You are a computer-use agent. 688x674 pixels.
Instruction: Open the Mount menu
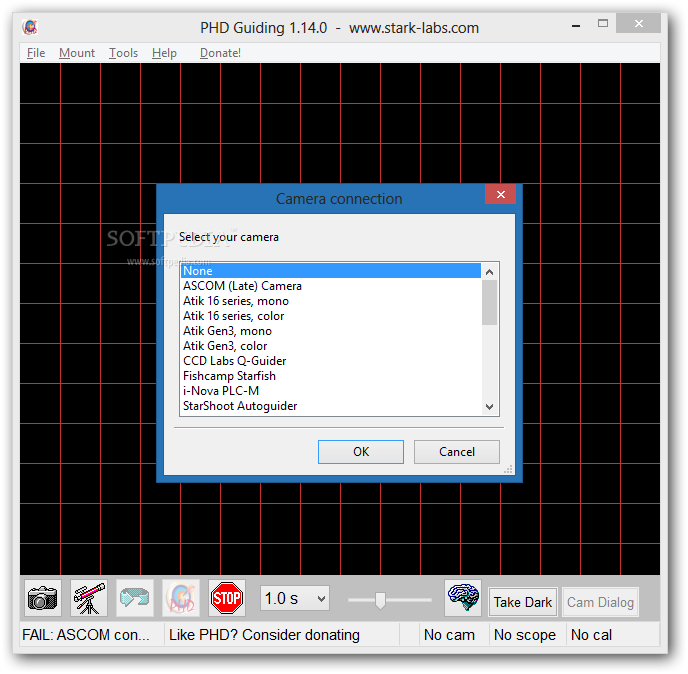coord(77,53)
